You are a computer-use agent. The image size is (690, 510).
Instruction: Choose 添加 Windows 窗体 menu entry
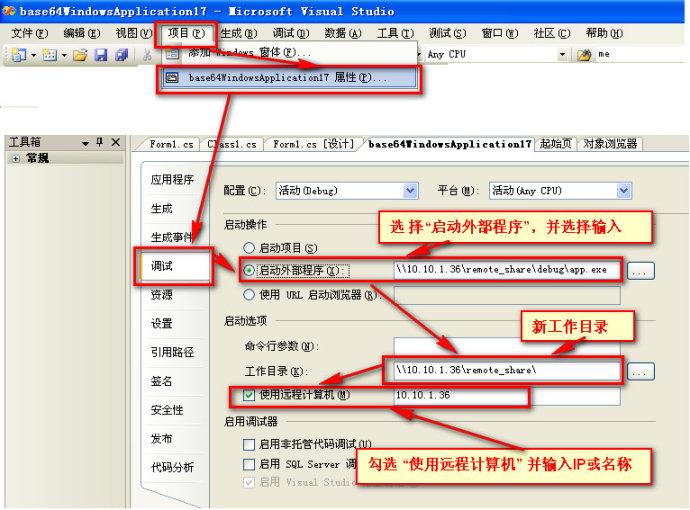(290, 53)
